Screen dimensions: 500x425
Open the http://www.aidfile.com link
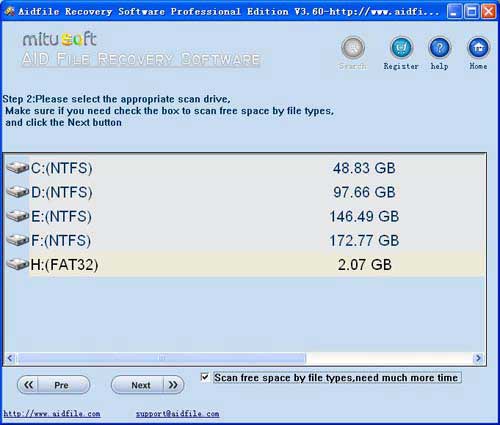[x=52, y=414]
